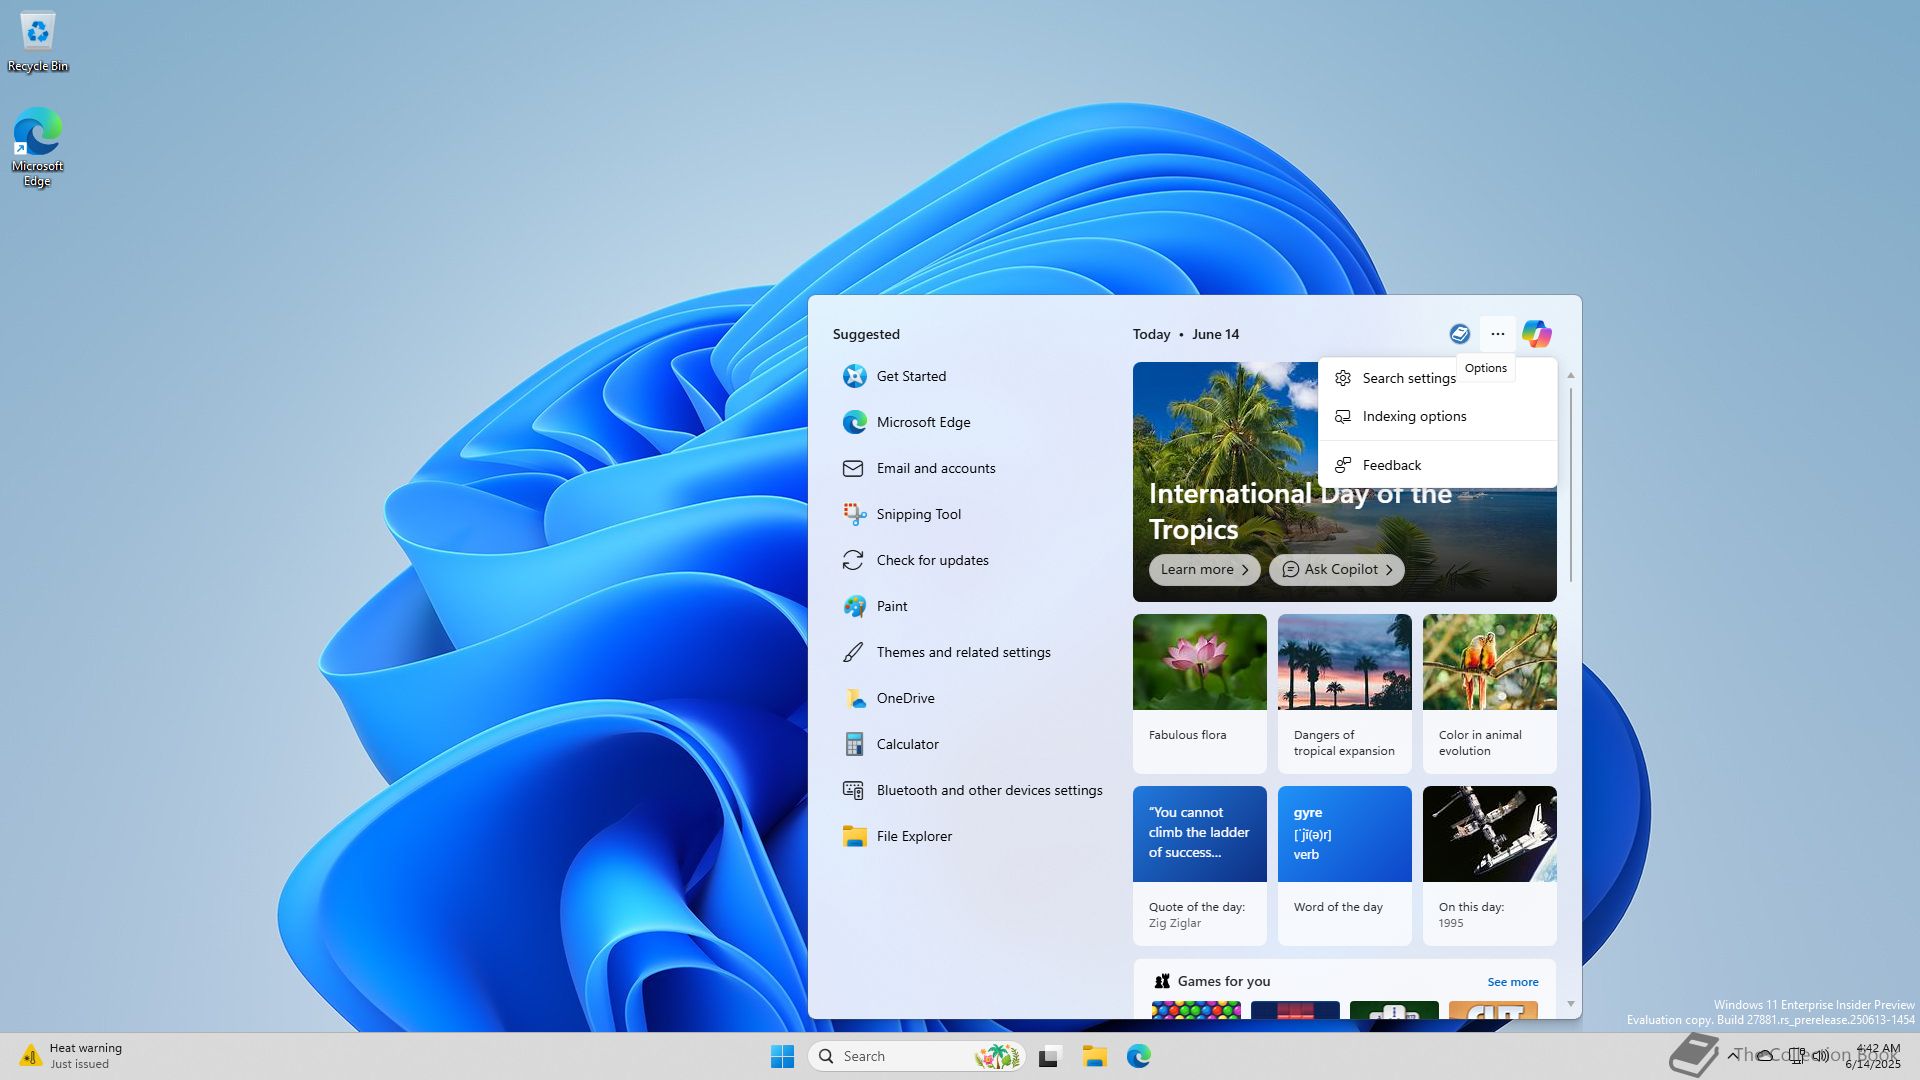Expand hidden system tray icons chevron
This screenshot has height=1080, width=1920.
[1733, 1055]
